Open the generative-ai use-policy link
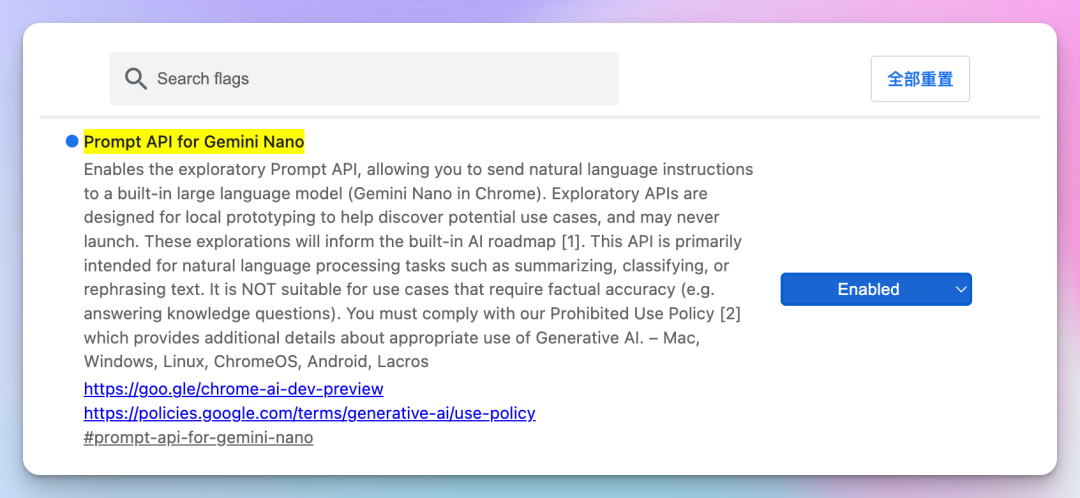 click(x=310, y=413)
